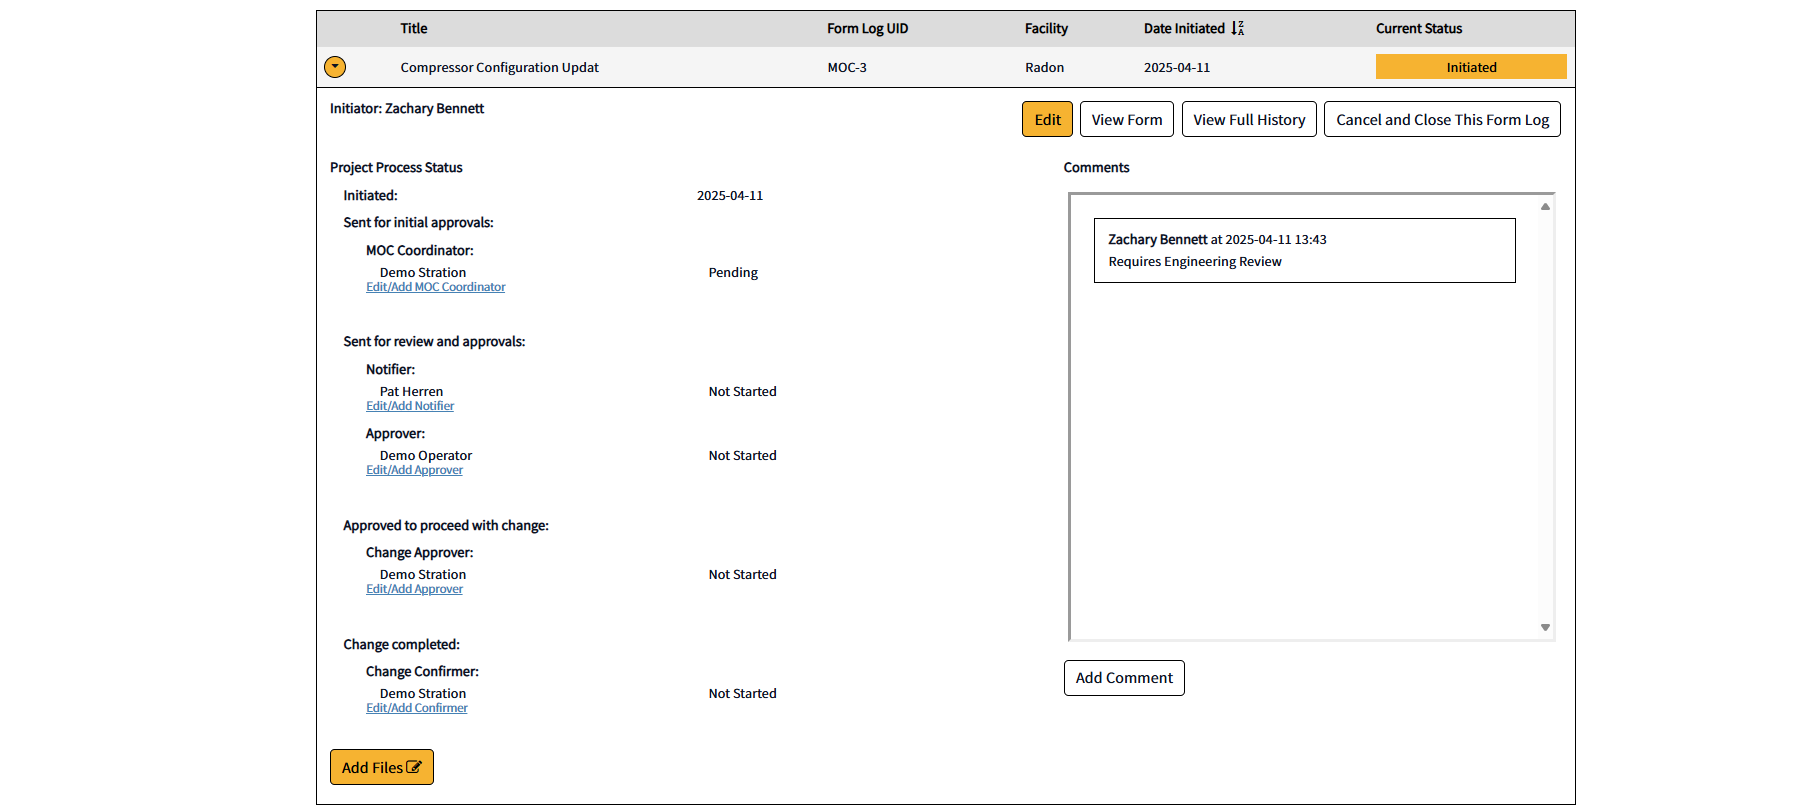Cancel and Close This Form Log
This screenshot has width=1795, height=808.
(x=1442, y=119)
